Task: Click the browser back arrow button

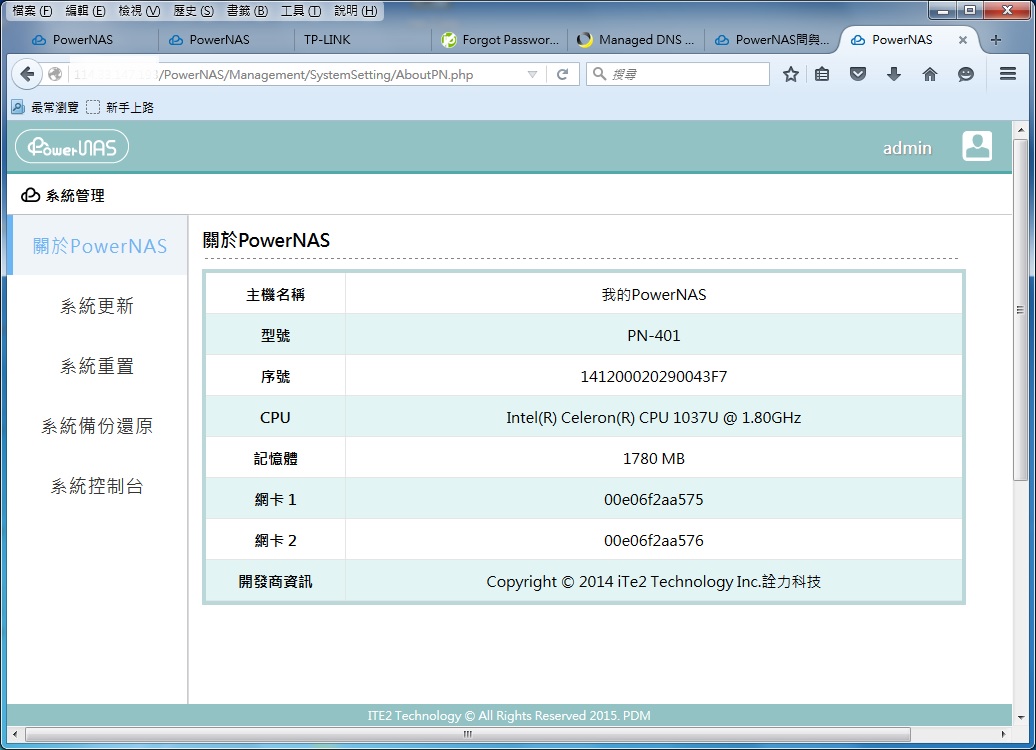Action: (27, 74)
